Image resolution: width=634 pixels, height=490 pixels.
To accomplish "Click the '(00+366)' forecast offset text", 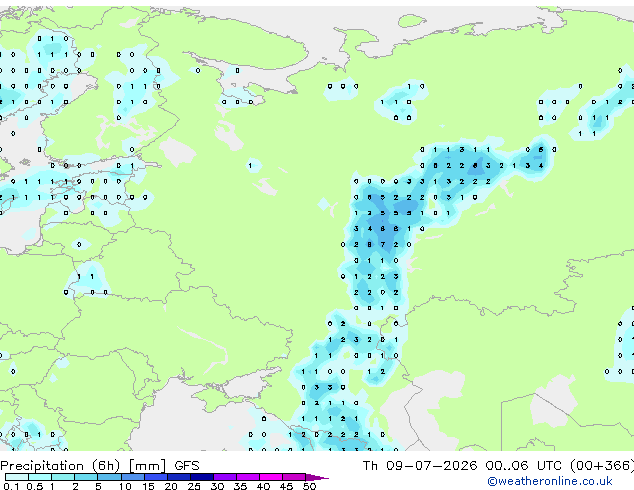I will coord(602,466).
